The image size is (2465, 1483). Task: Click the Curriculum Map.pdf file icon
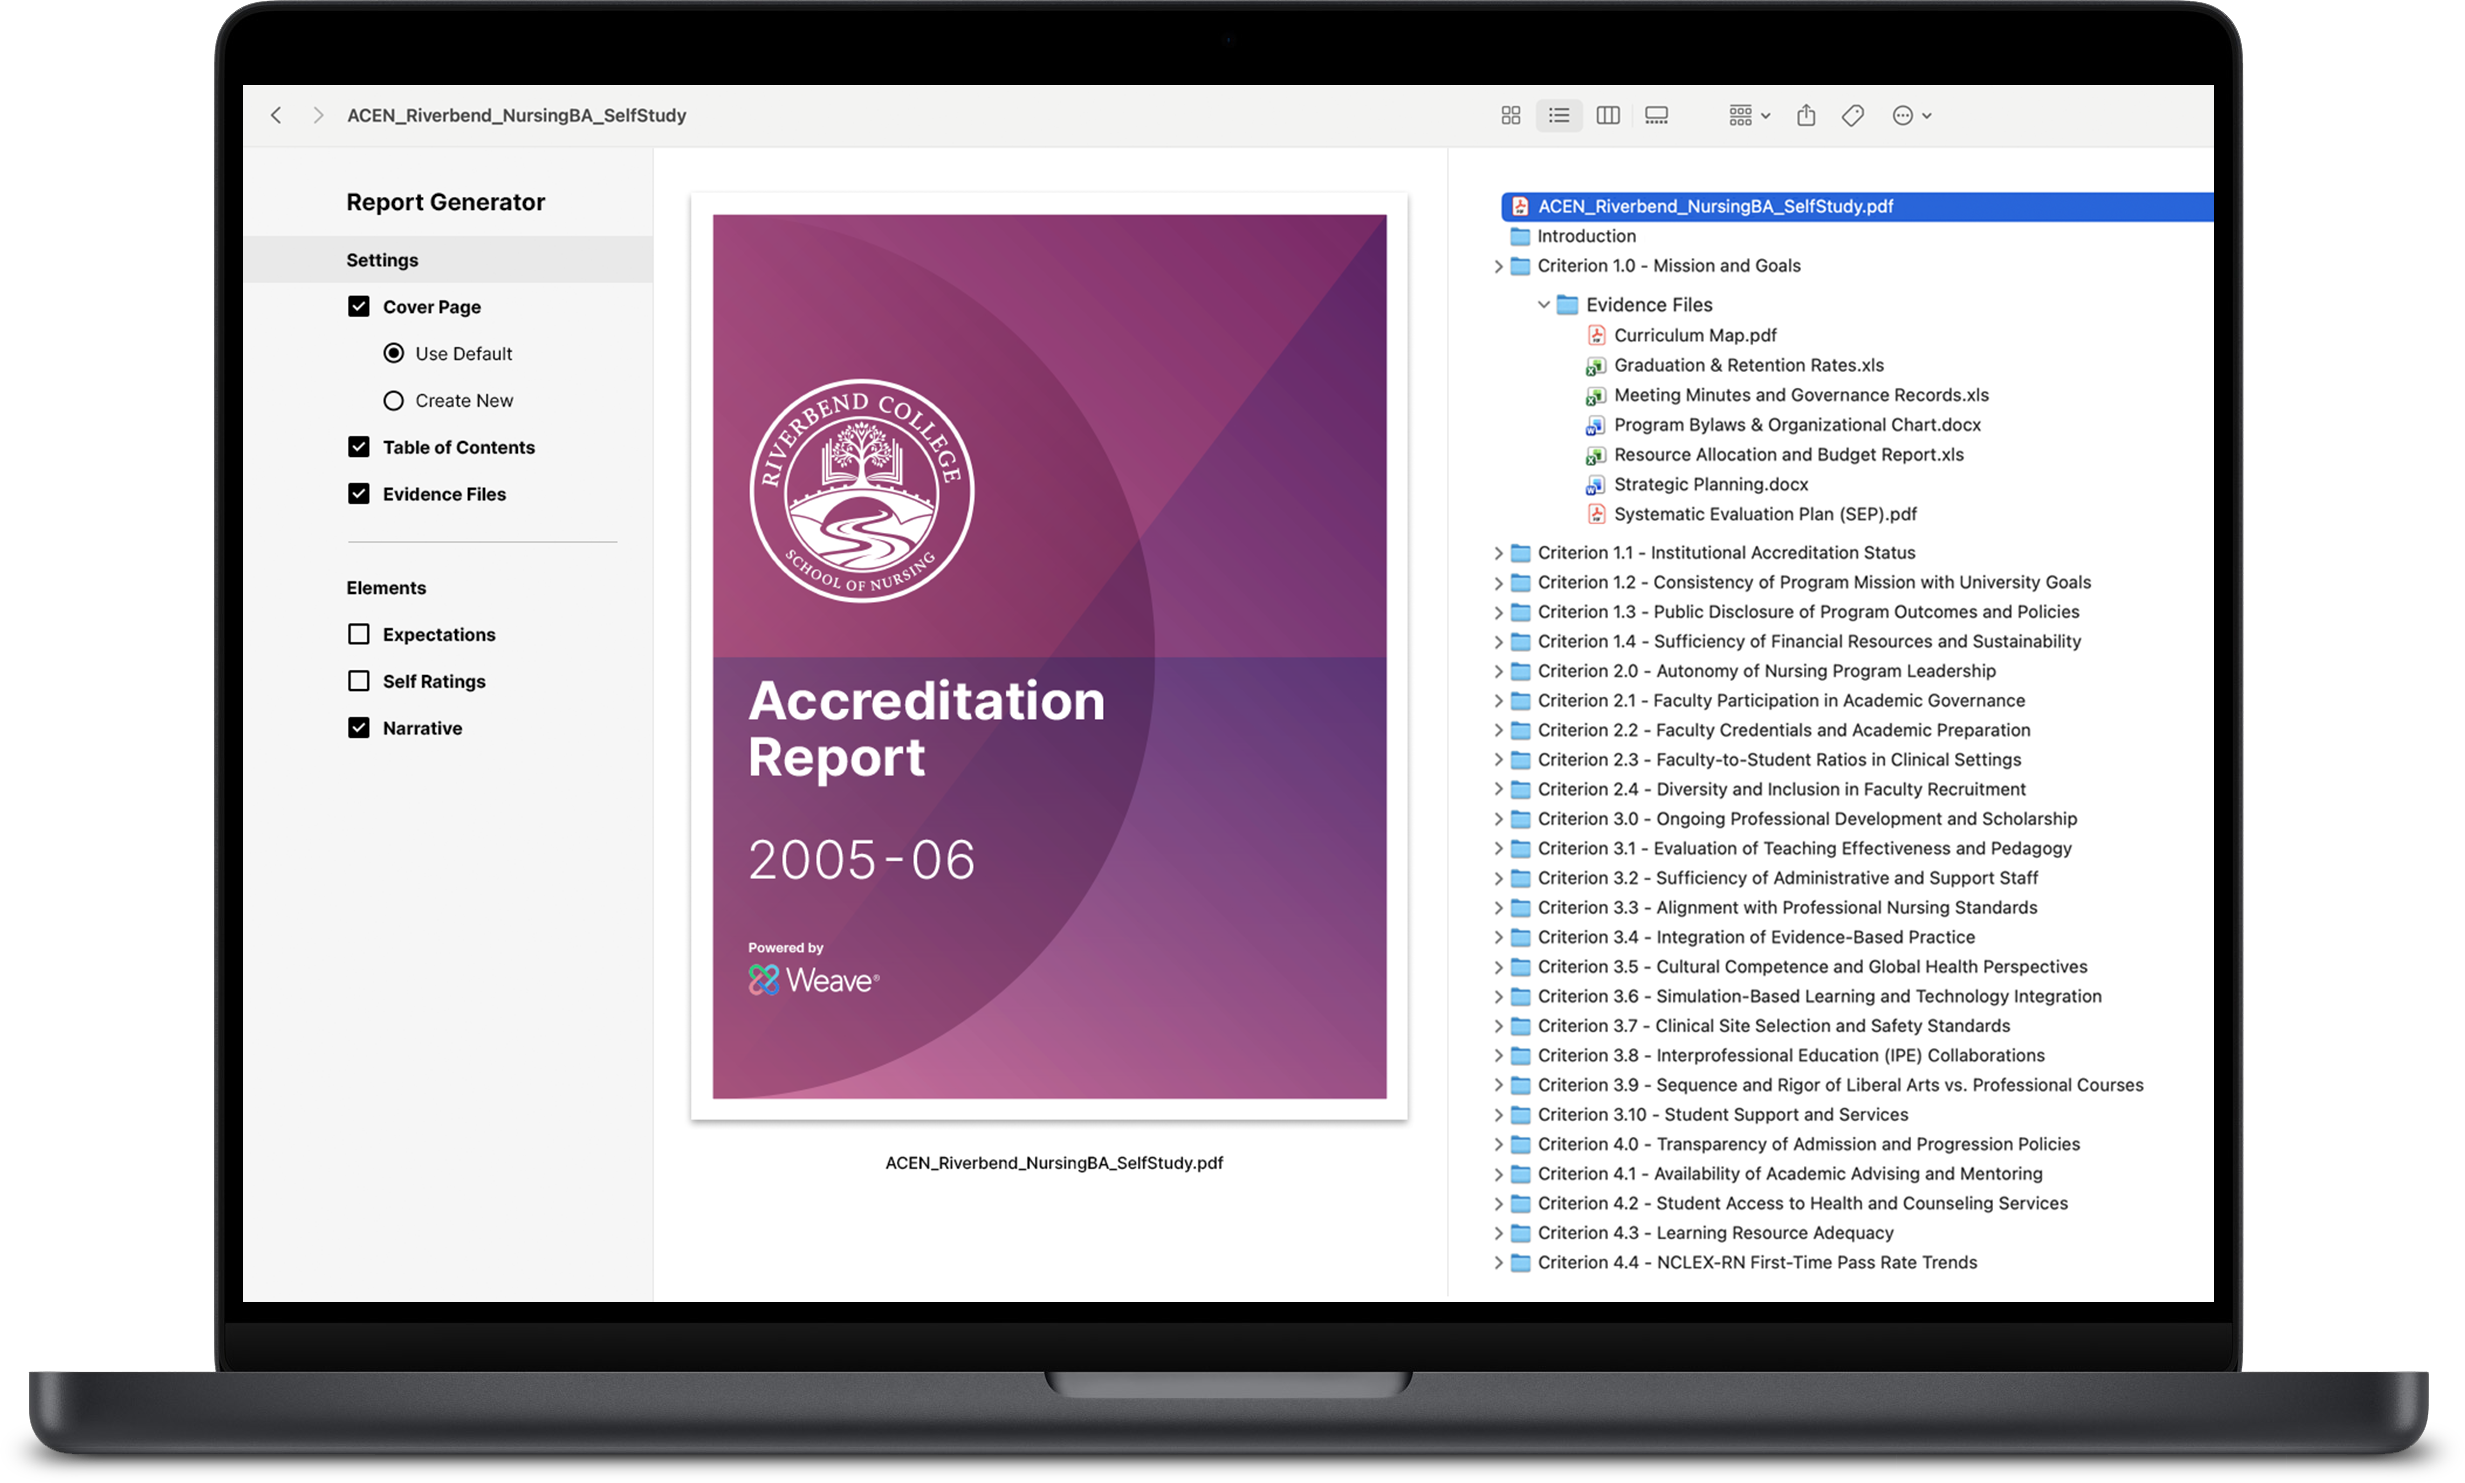pos(1596,335)
